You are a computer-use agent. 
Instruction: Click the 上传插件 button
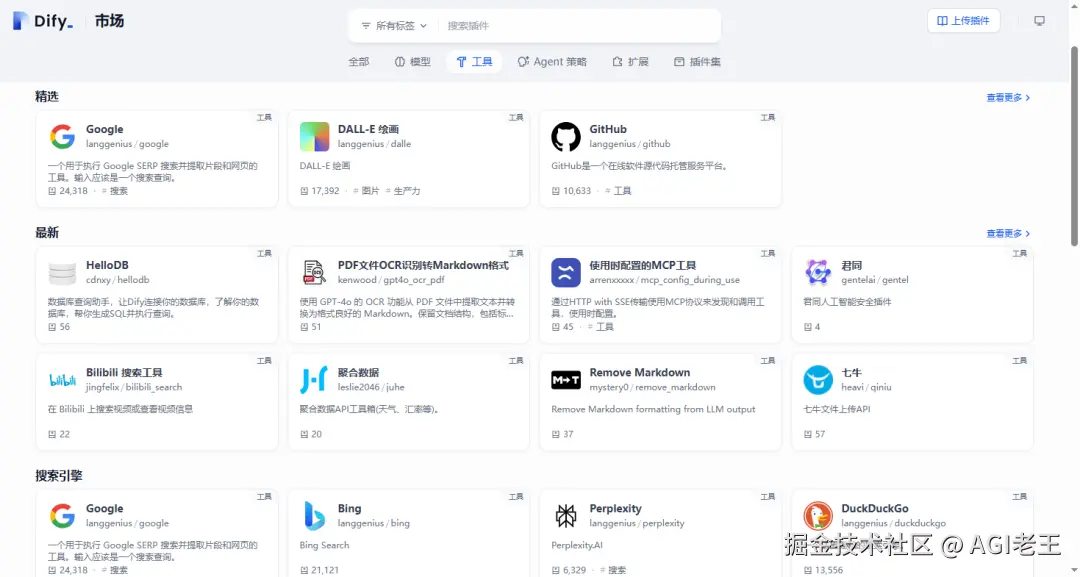click(964, 21)
